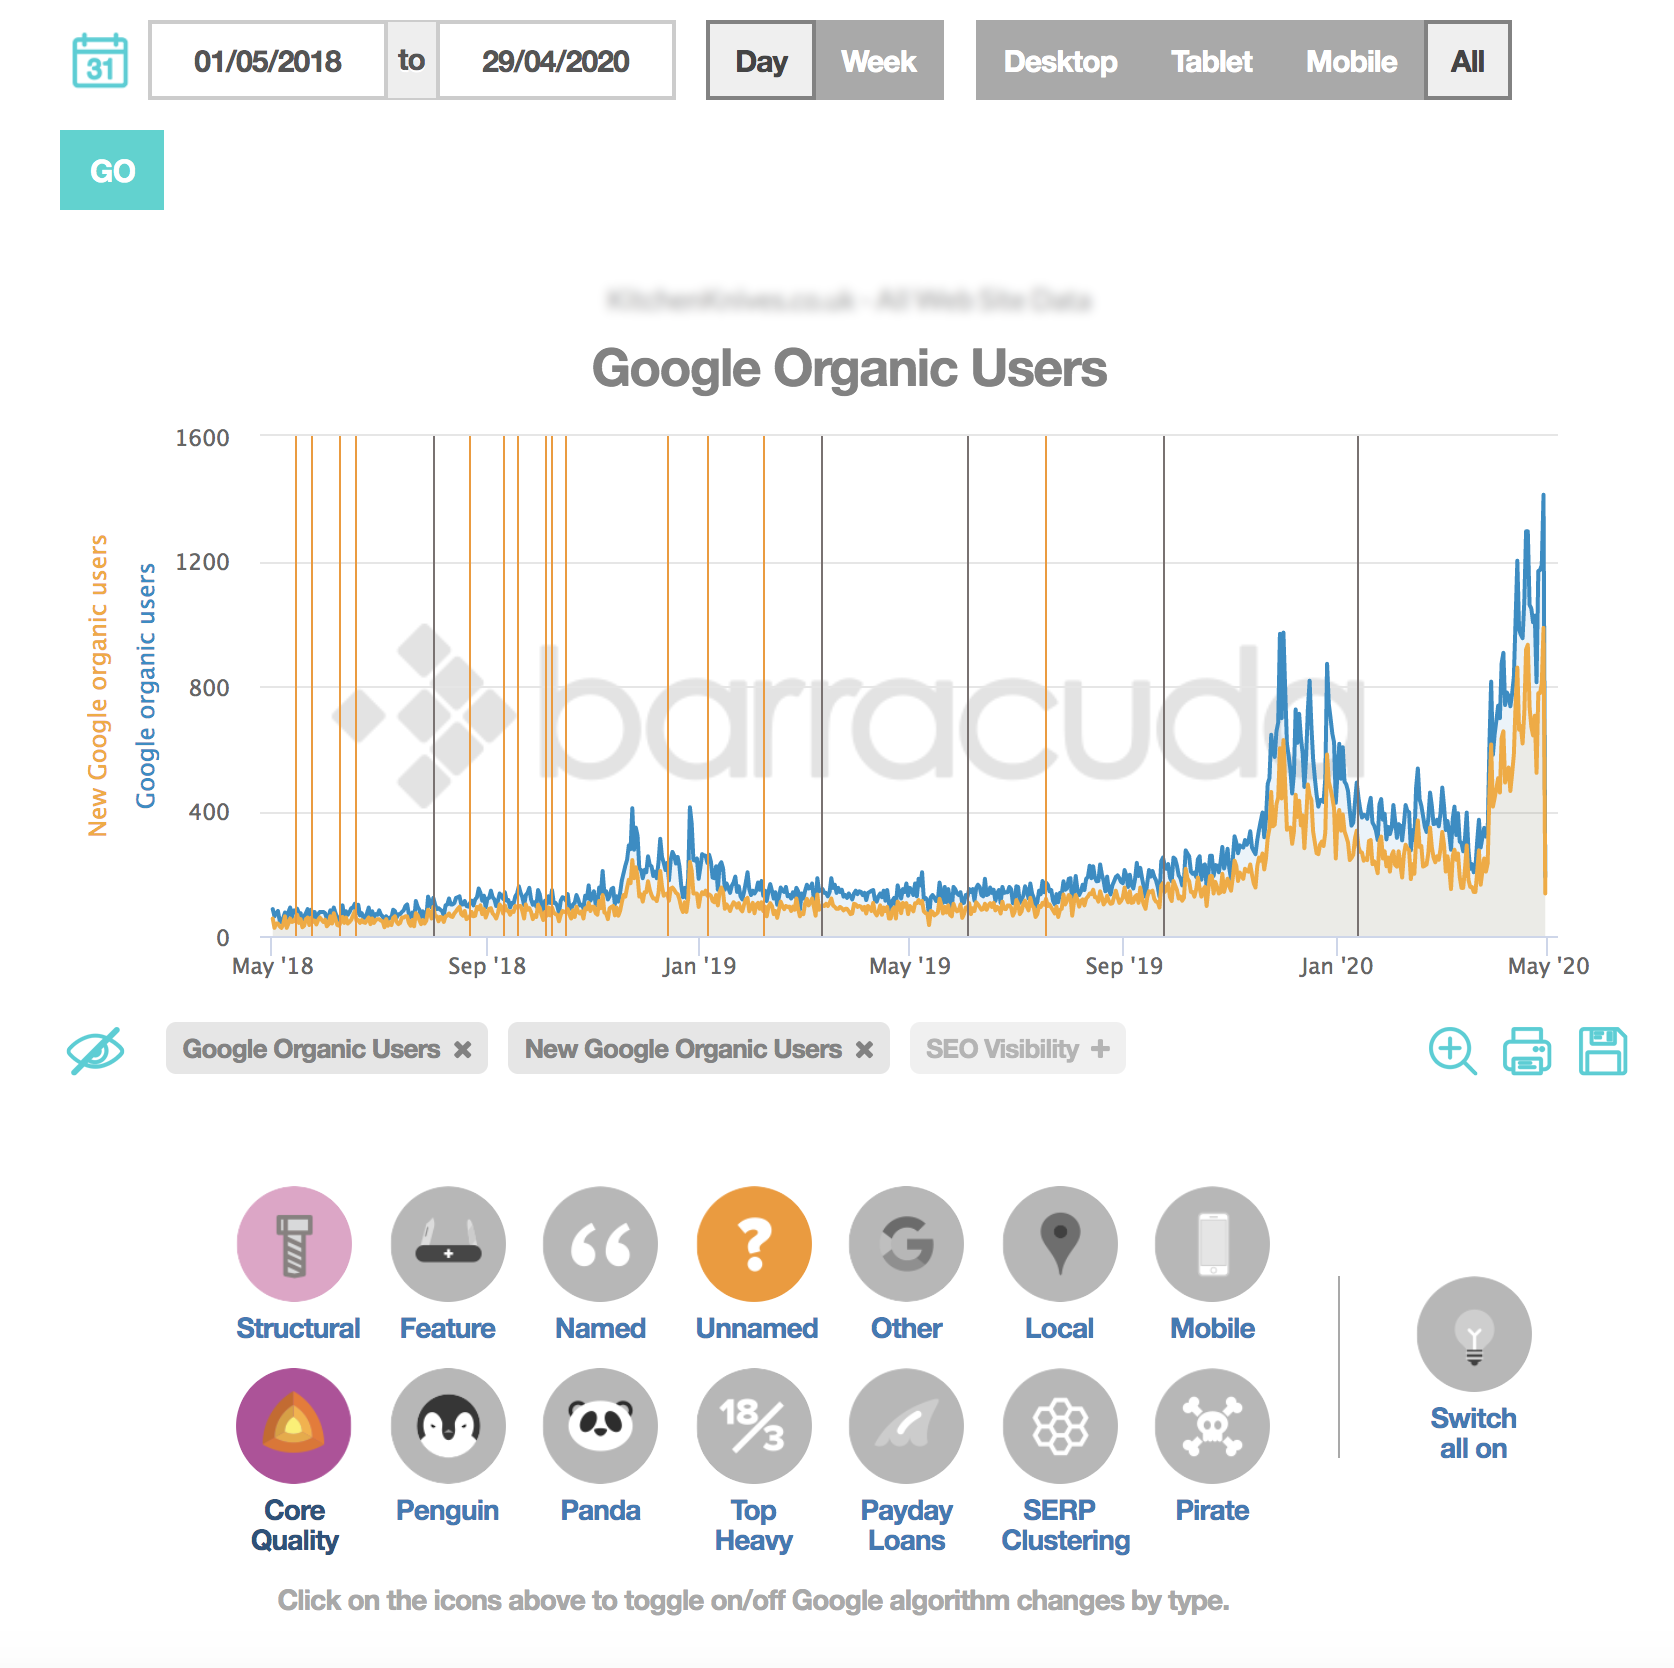Screen dimensions: 1674x1668
Task: Toggle Panda algorithm changes on chart
Action: pos(599,1427)
